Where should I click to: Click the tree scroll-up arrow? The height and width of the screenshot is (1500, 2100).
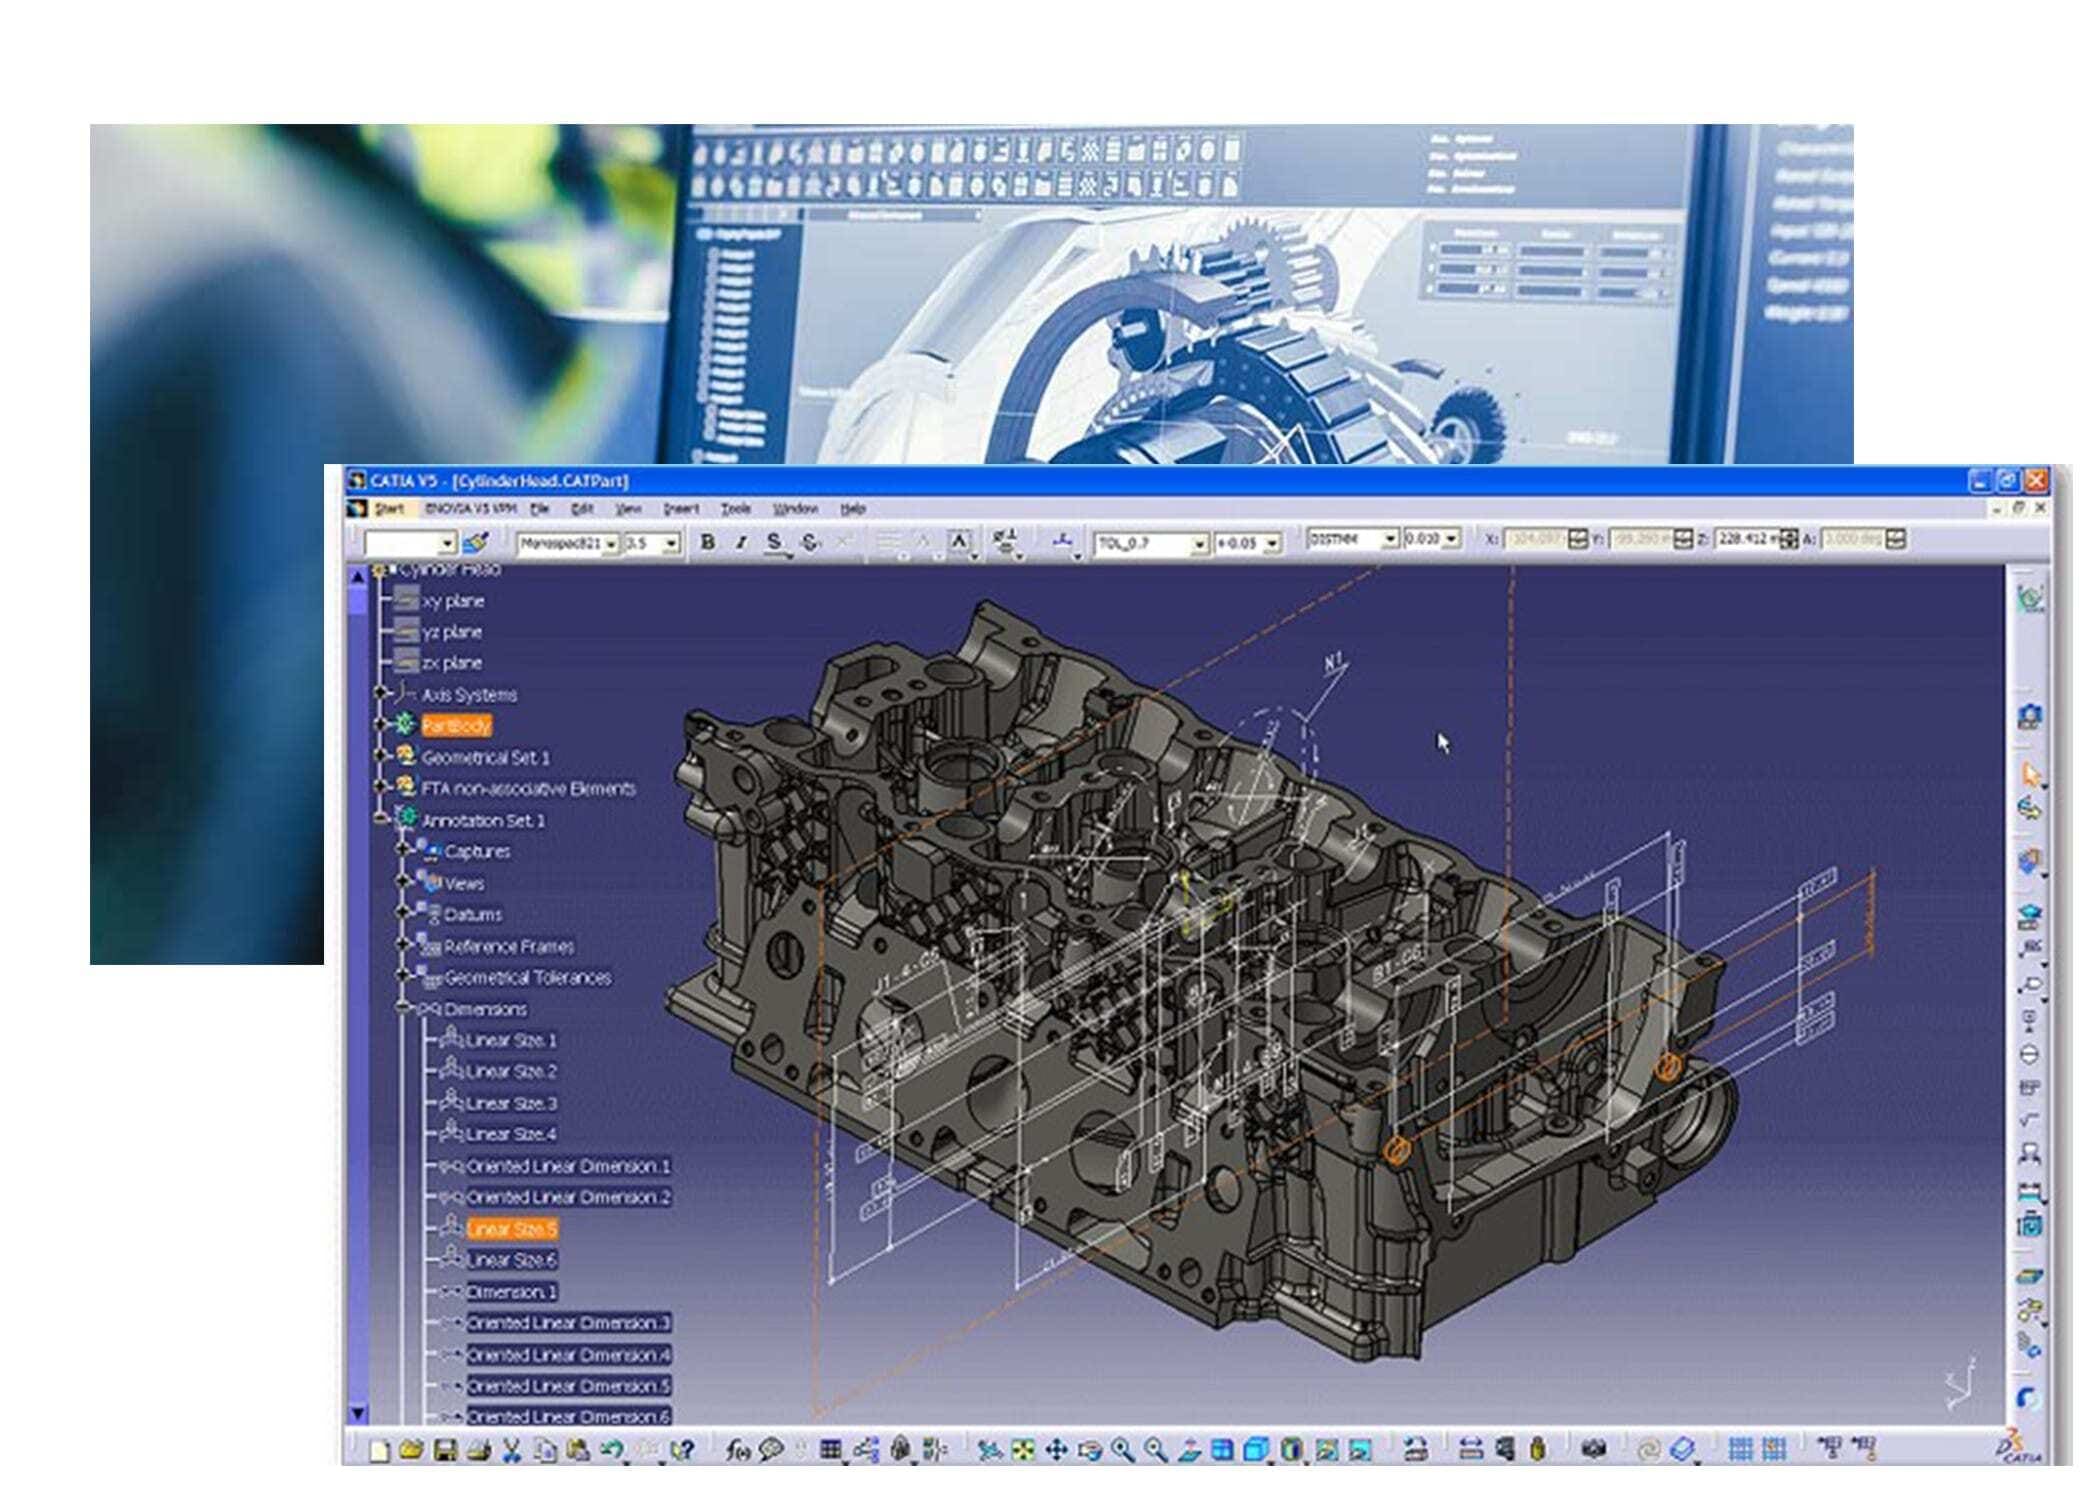point(358,576)
